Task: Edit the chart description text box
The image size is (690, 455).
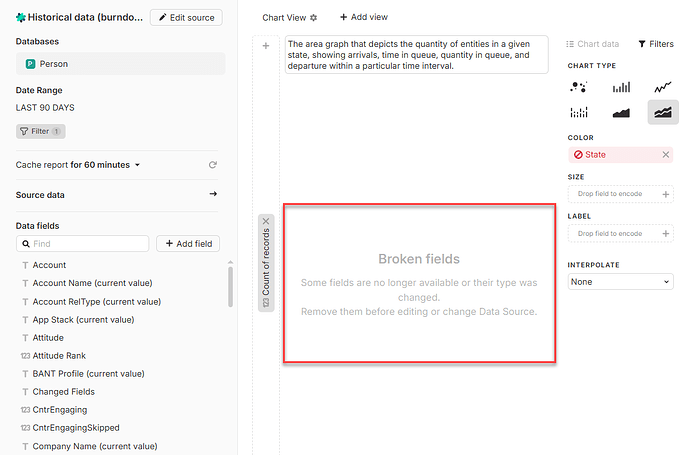Action: 417,55
